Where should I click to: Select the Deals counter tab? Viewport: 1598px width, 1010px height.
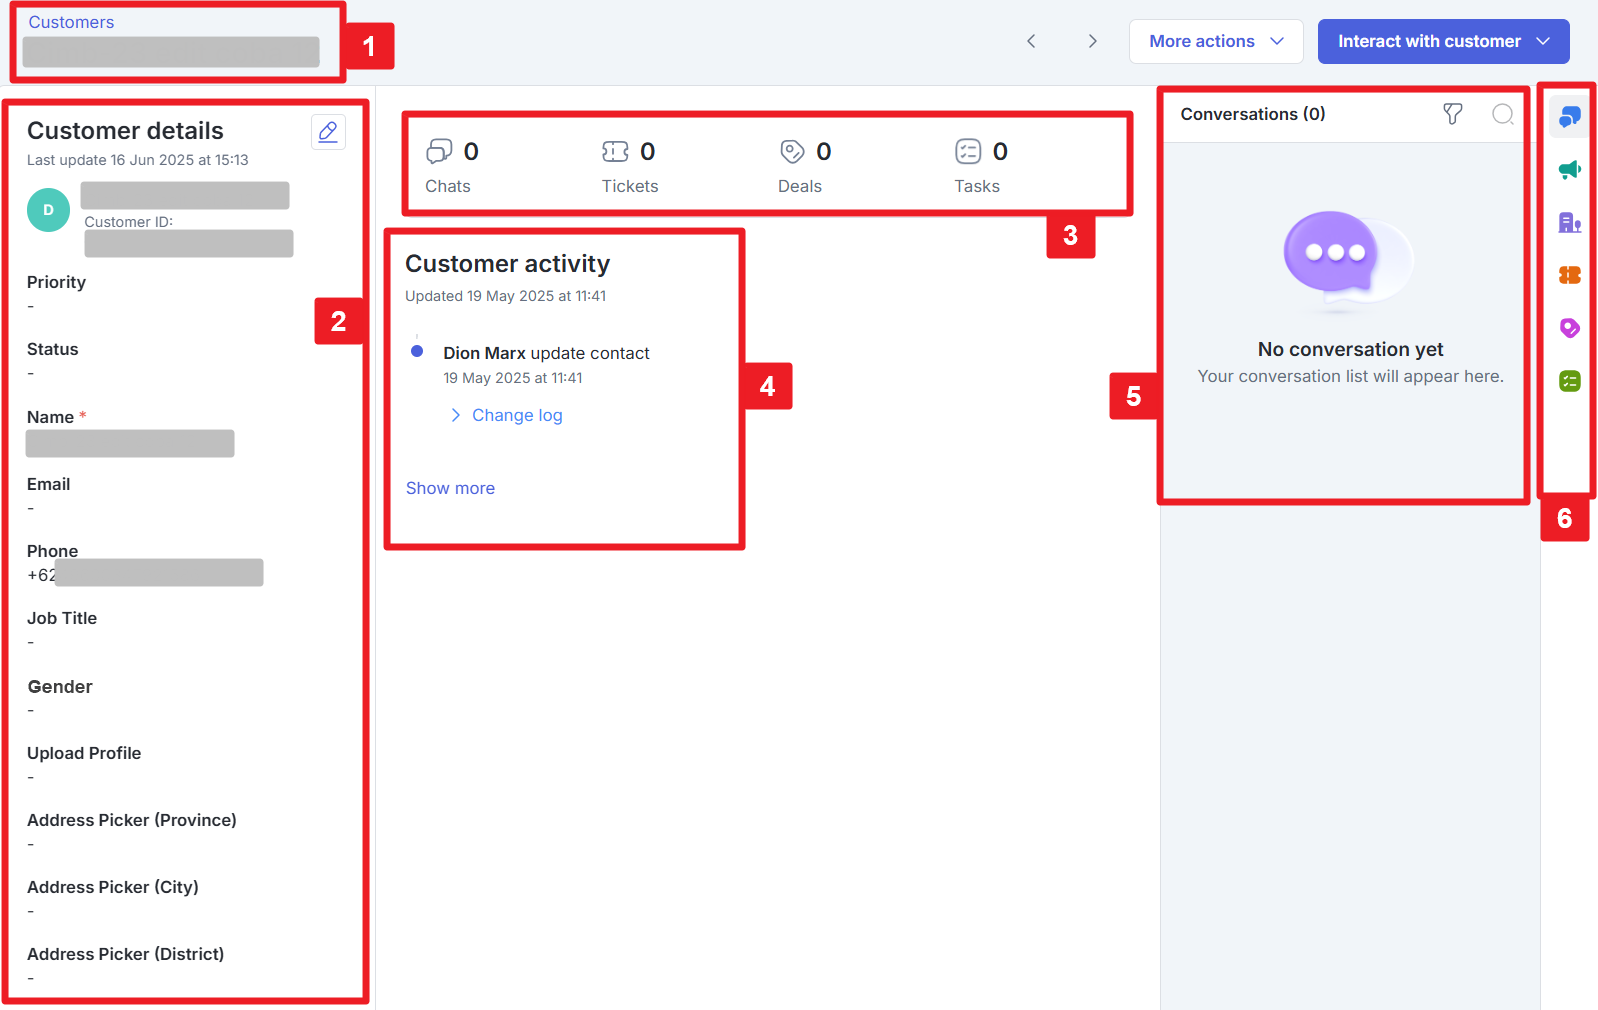pos(803,166)
